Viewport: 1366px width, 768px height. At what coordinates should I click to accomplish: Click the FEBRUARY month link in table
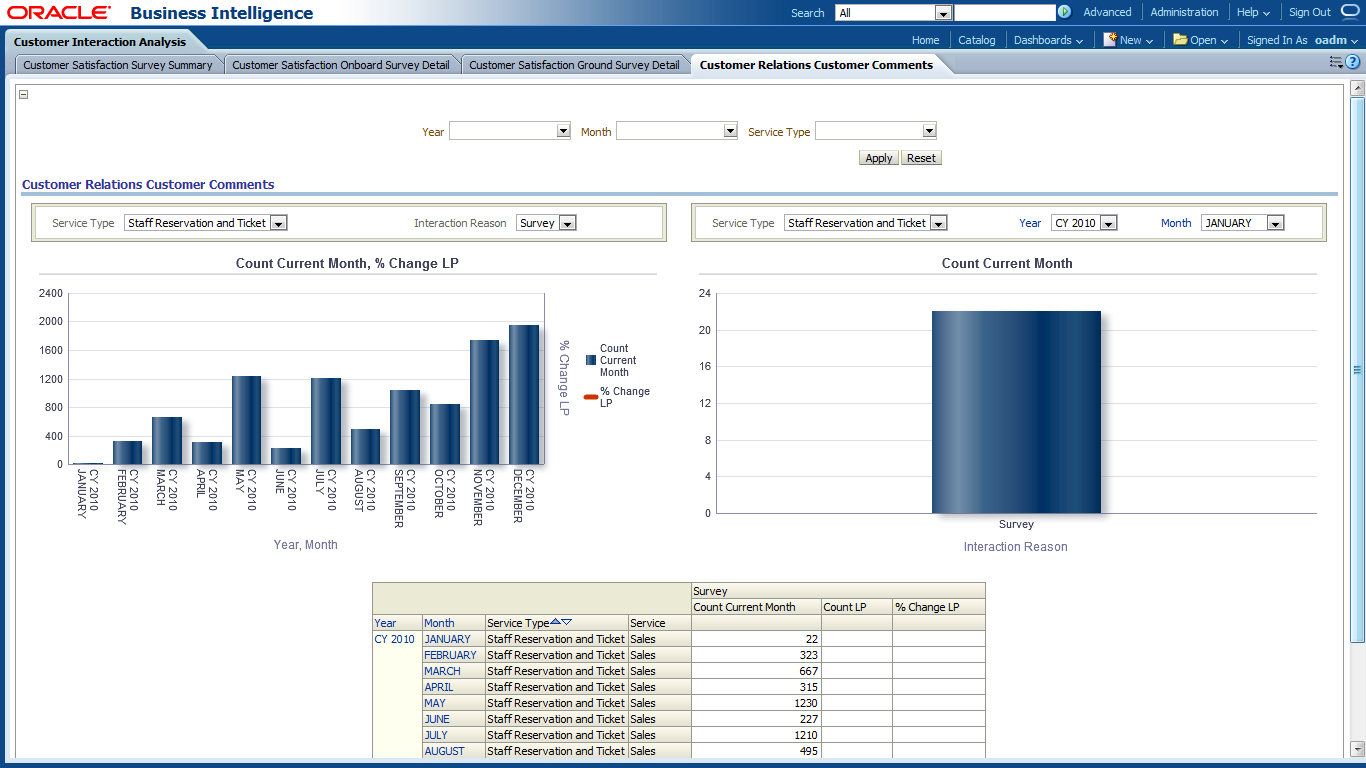450,655
